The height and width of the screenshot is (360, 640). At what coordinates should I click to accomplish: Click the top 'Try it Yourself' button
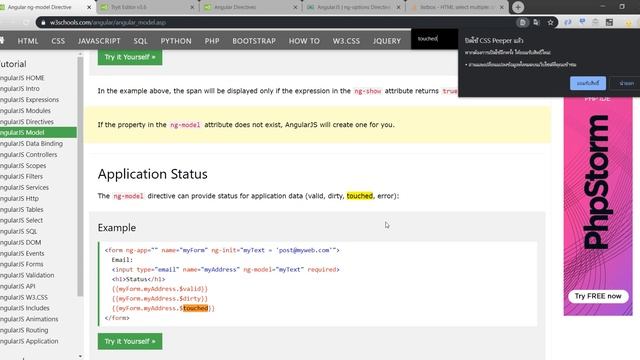coord(130,57)
